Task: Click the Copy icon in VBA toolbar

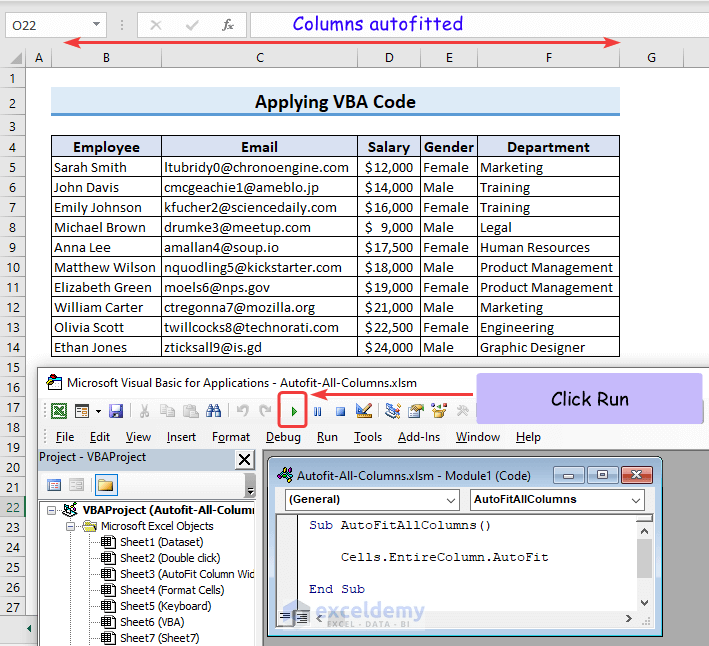Action: point(168,411)
